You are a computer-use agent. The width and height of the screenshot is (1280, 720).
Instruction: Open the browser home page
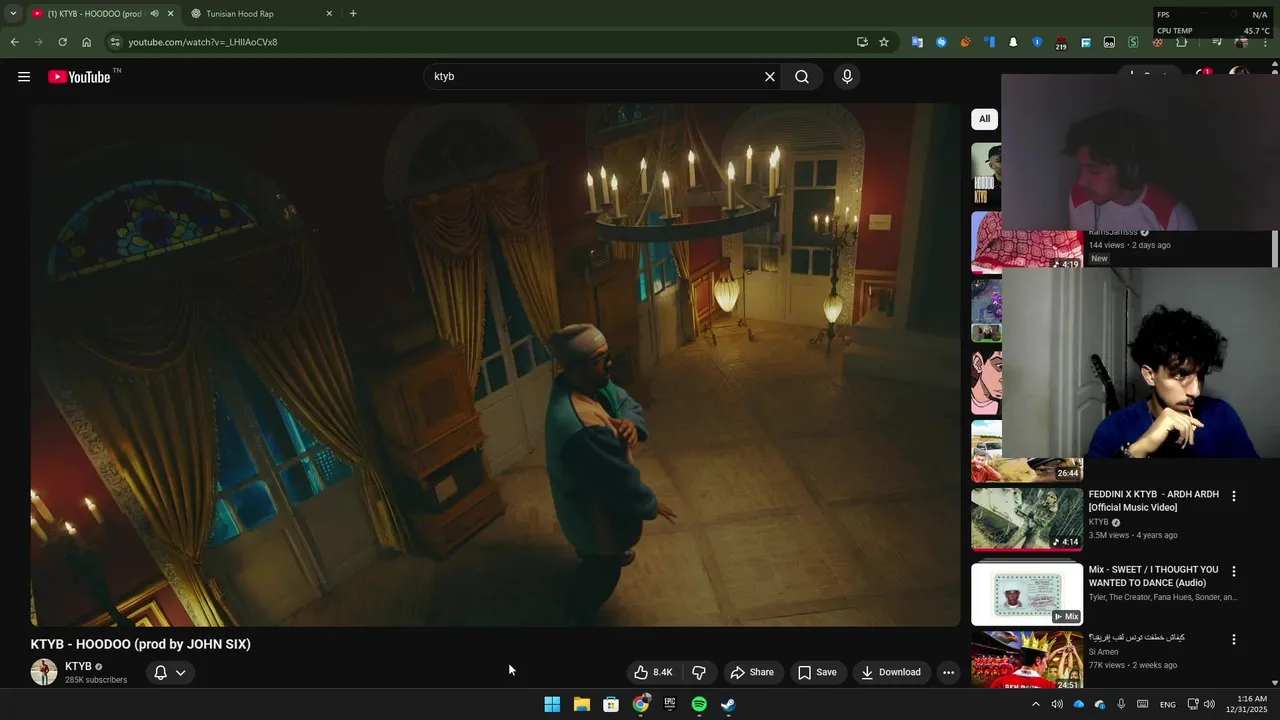pos(87,42)
